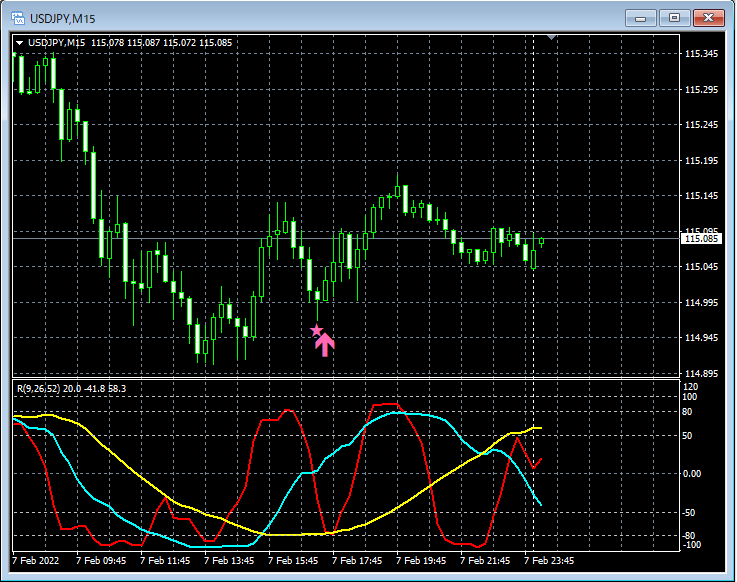Click the 7 Feb 09:45 time label

(101, 560)
